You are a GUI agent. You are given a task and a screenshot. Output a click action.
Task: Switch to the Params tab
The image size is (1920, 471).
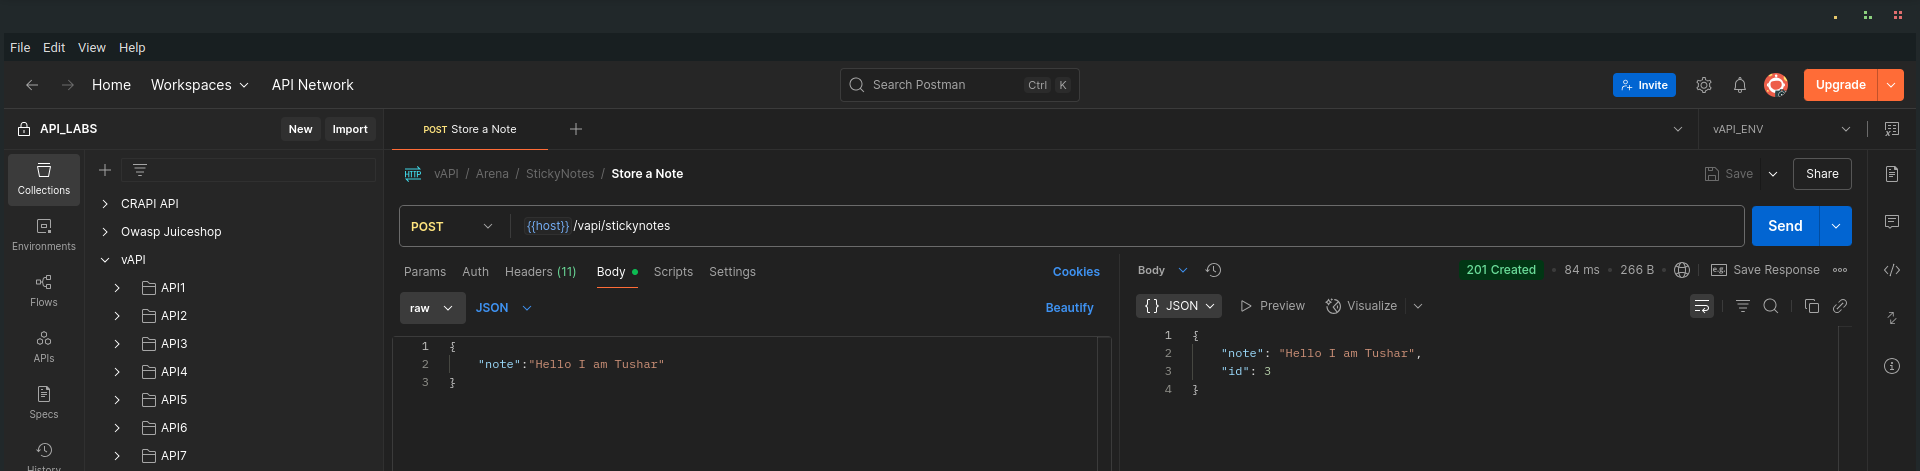(425, 272)
